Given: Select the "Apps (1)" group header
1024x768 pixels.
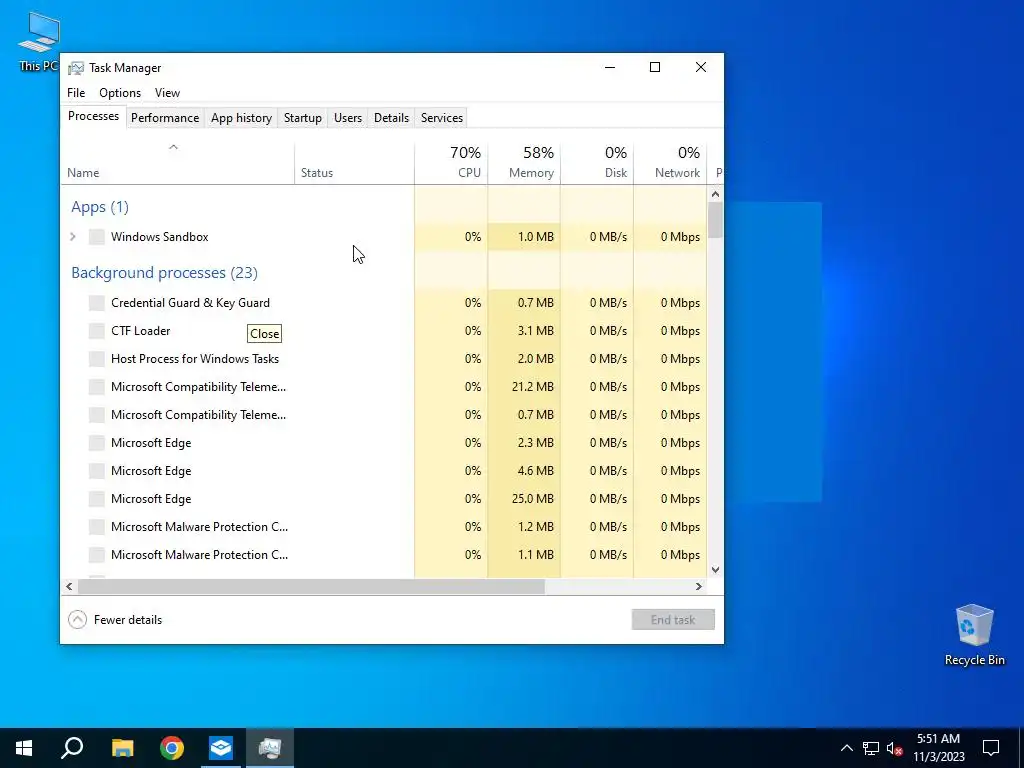Looking at the screenshot, I should tap(100, 207).
